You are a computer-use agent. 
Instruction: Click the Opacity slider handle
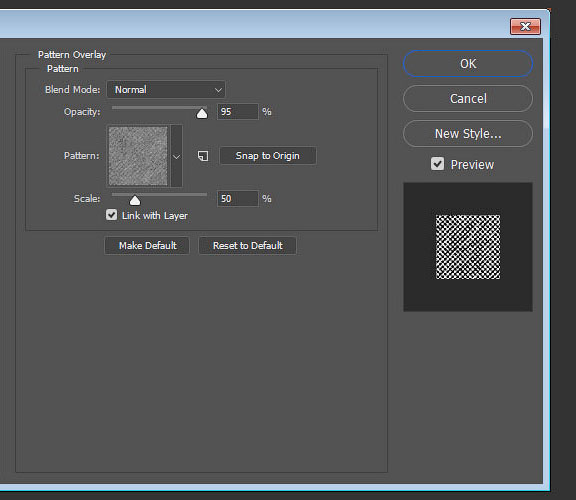202,114
